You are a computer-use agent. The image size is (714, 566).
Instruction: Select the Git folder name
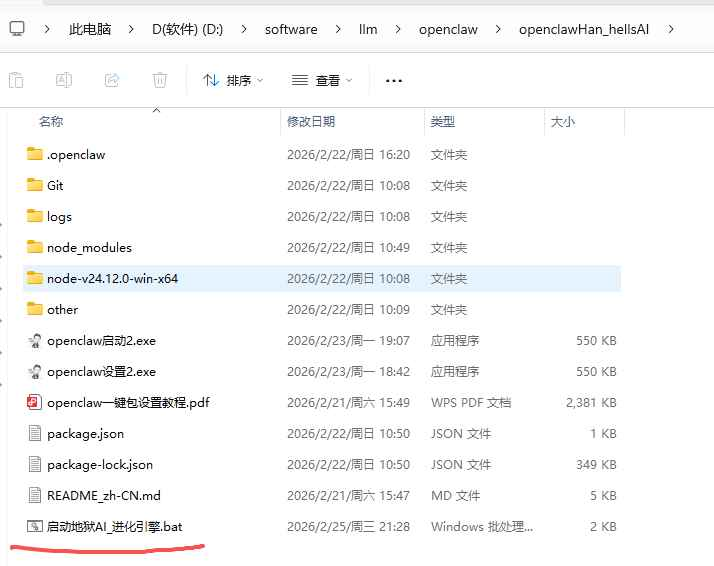[x=55, y=185]
